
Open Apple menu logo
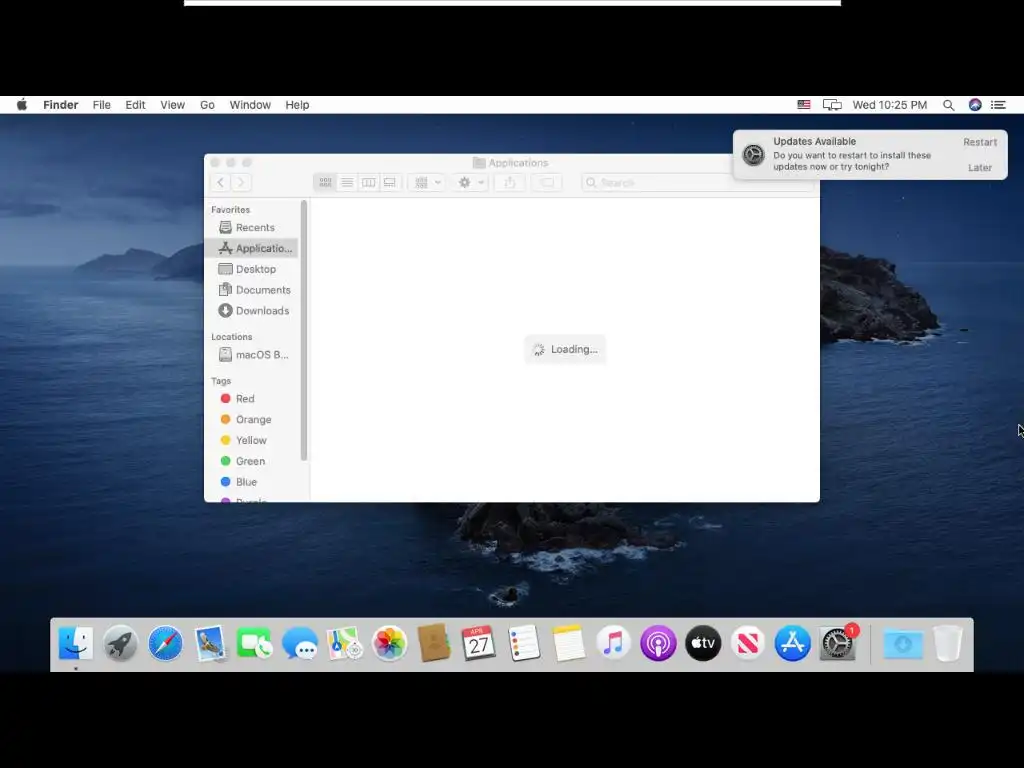[x=22, y=104]
